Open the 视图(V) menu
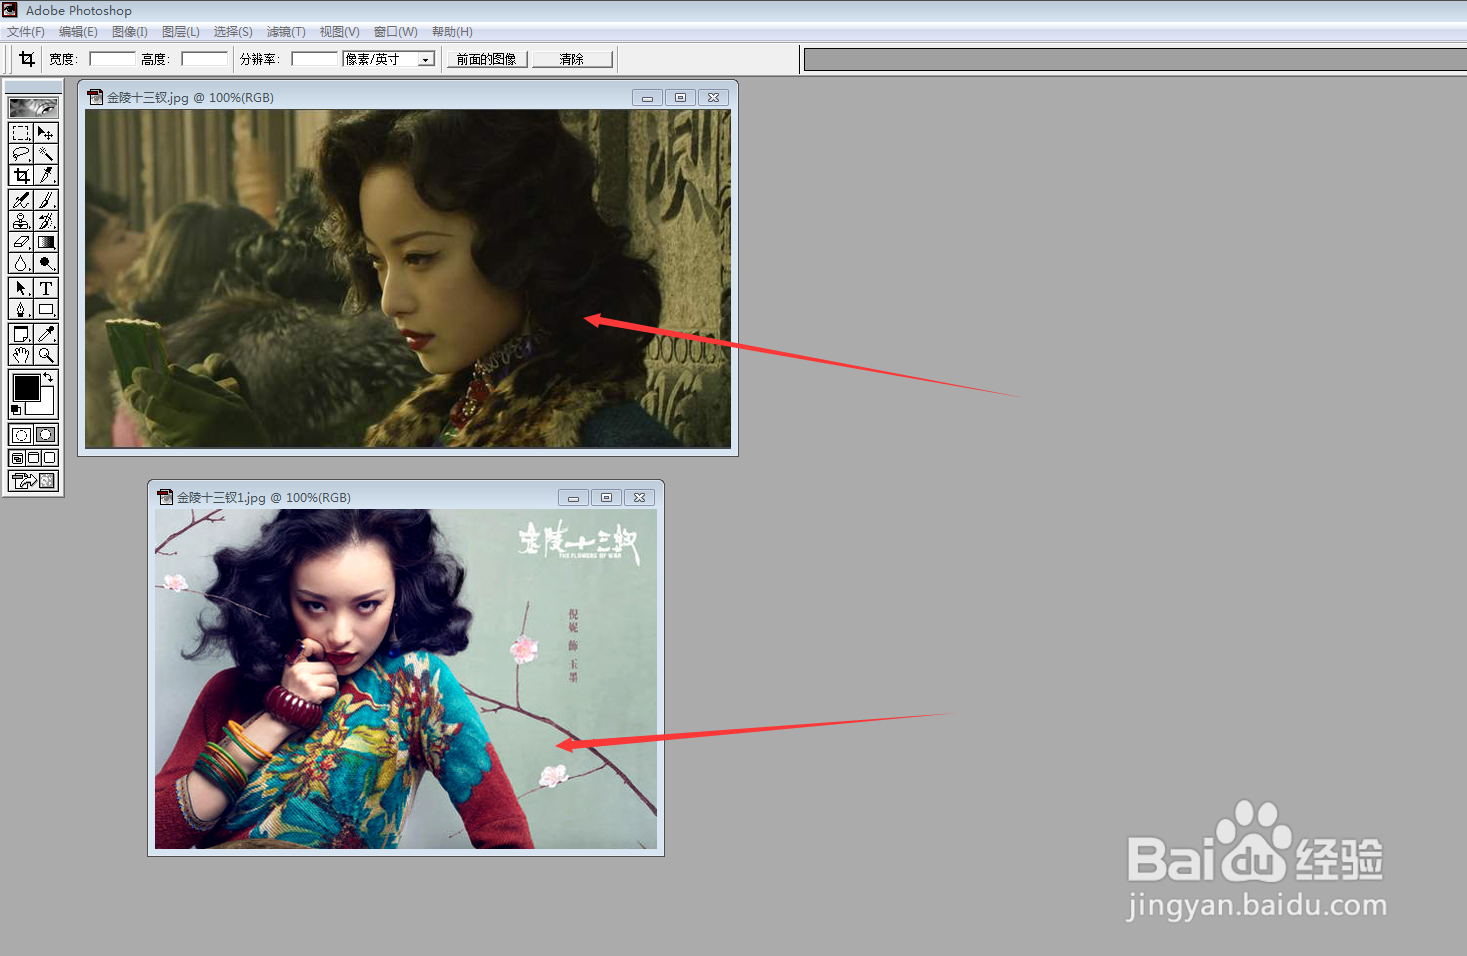This screenshot has height=956, width=1467. point(339,32)
